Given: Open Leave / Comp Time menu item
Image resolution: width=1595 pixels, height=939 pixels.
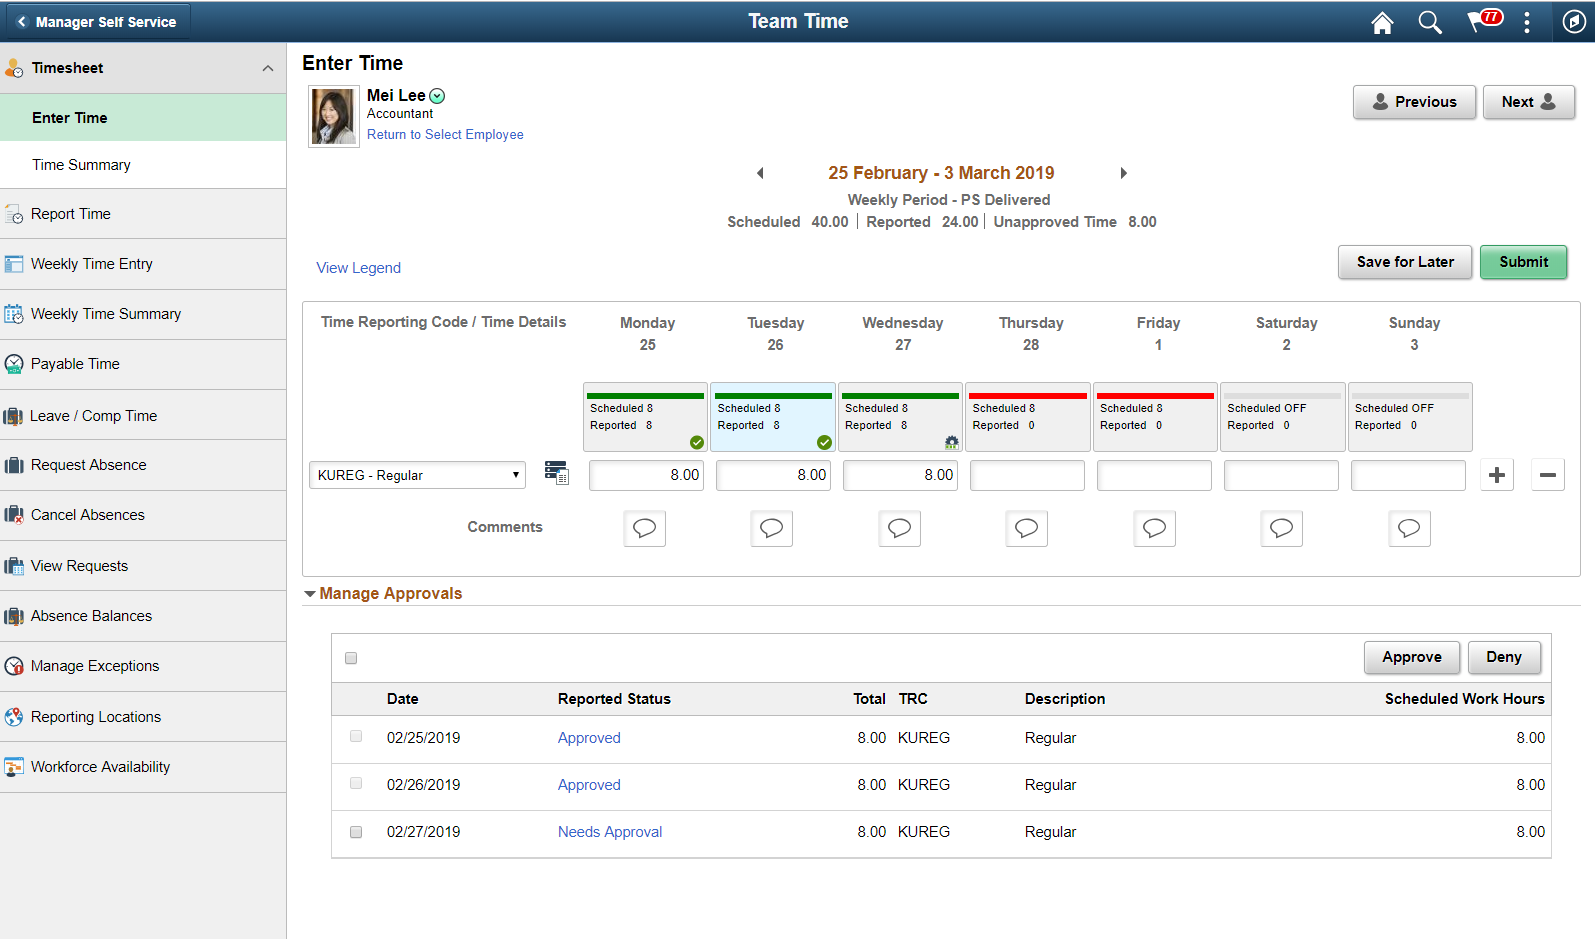Looking at the screenshot, I should click(143, 416).
